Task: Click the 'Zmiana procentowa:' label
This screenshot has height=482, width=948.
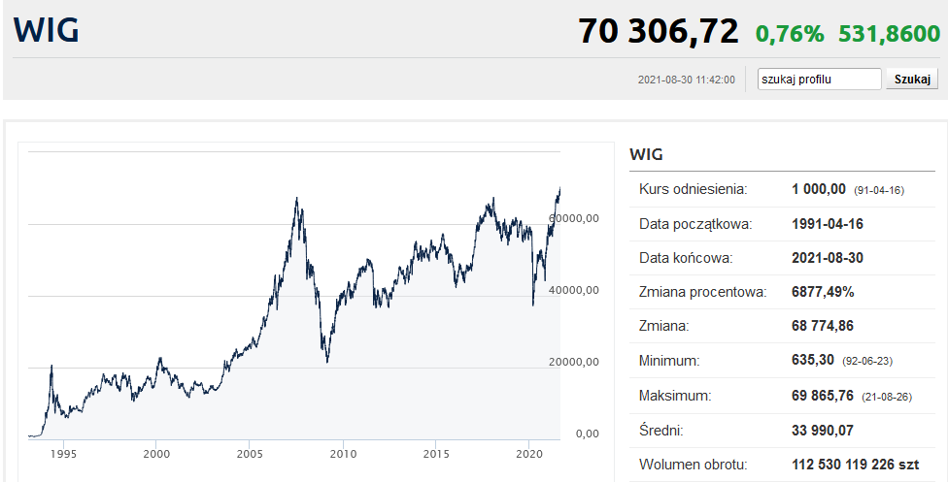Action: click(703, 293)
